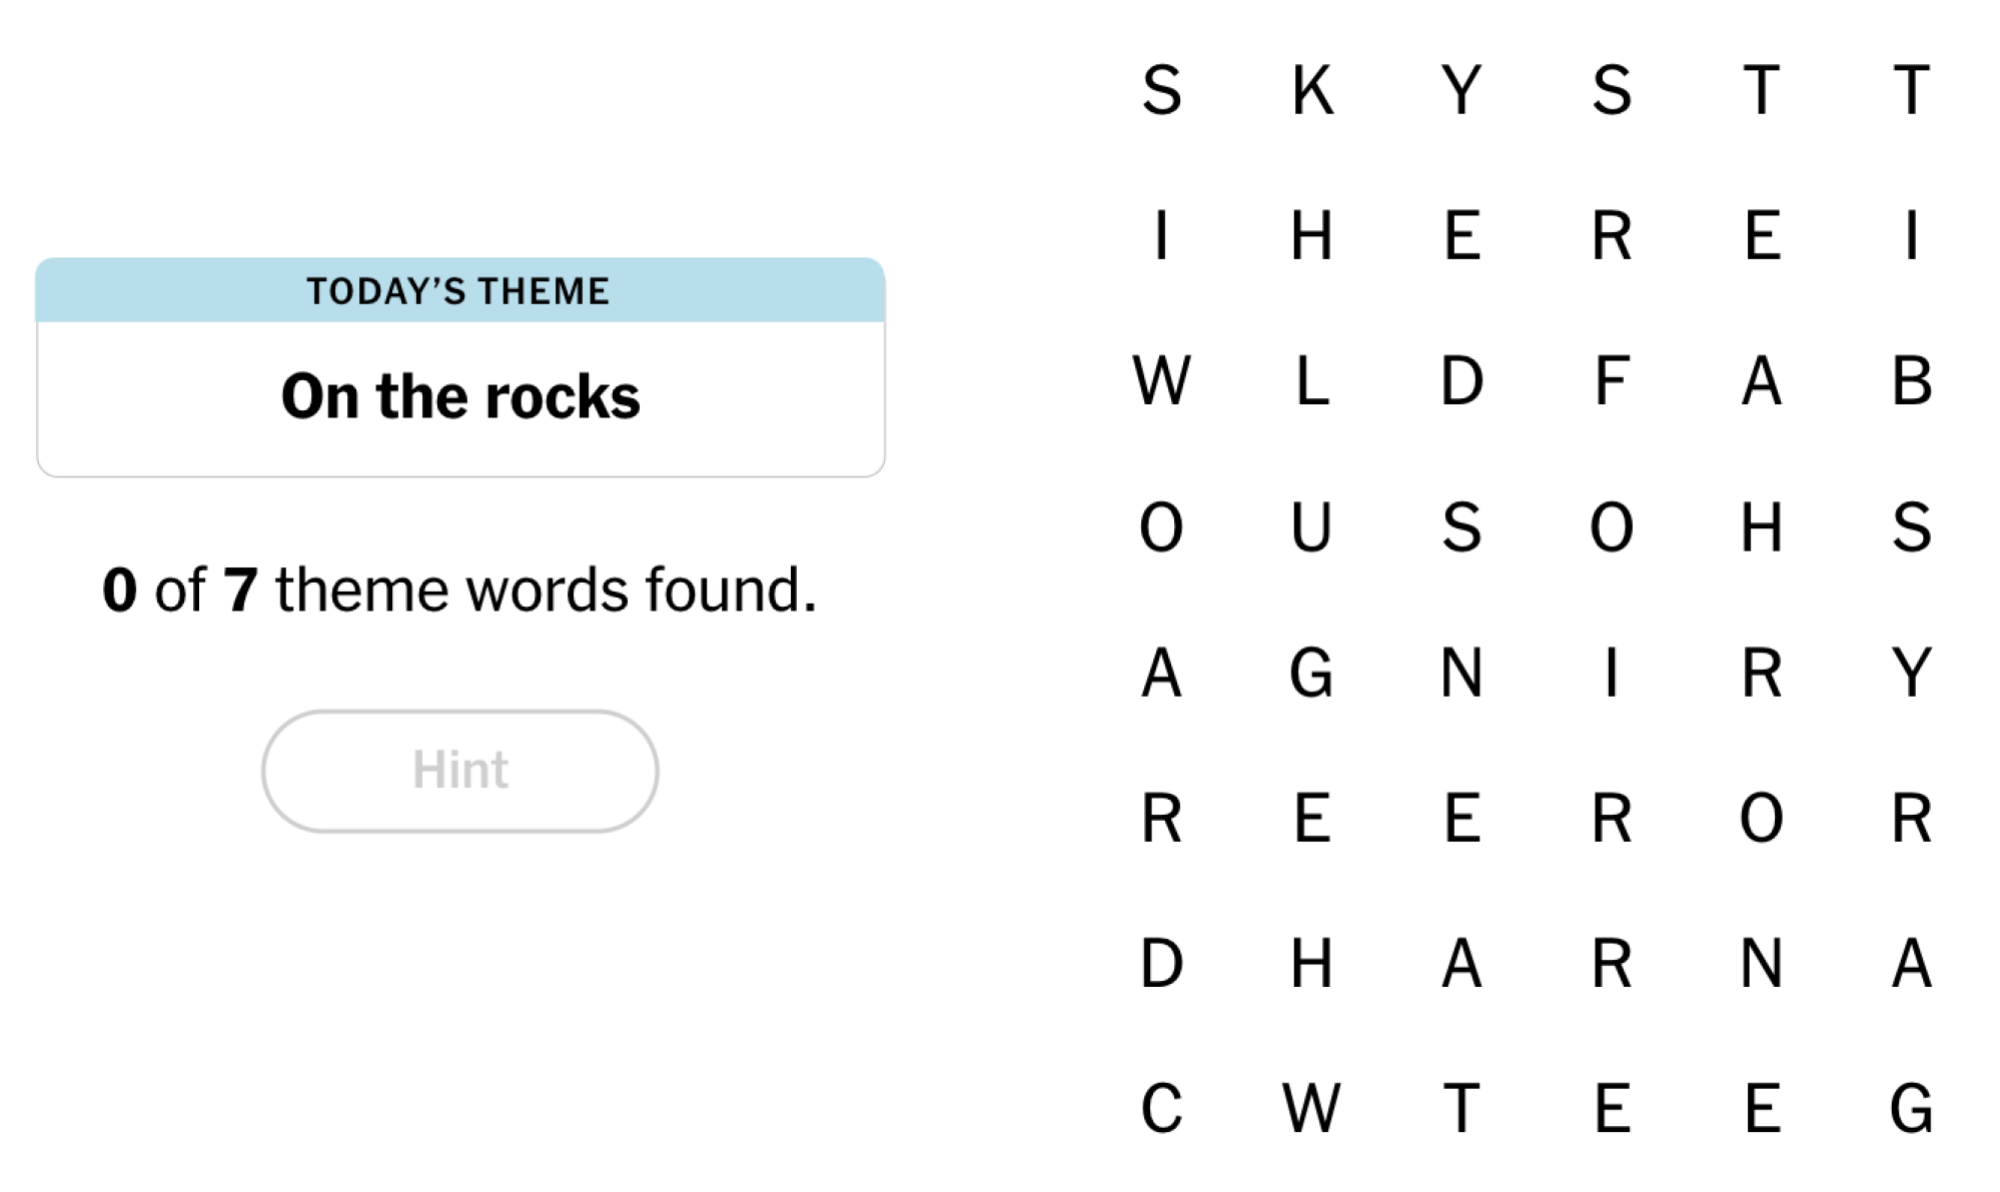
Task: Click the letter N in row five
Action: (1463, 675)
